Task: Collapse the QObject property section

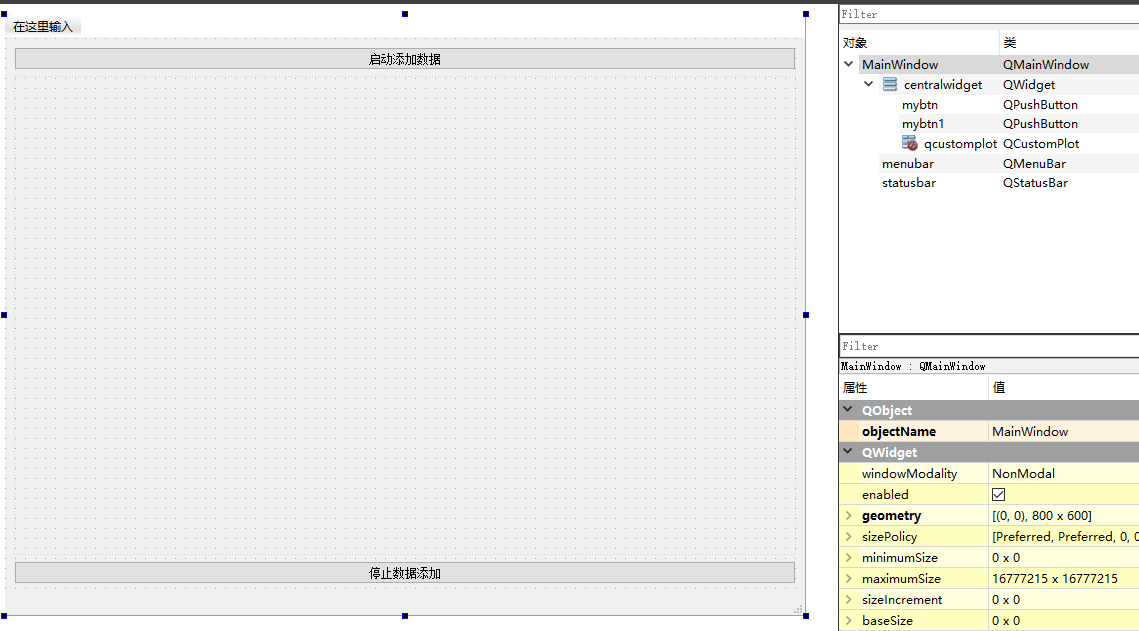Action: [x=849, y=410]
